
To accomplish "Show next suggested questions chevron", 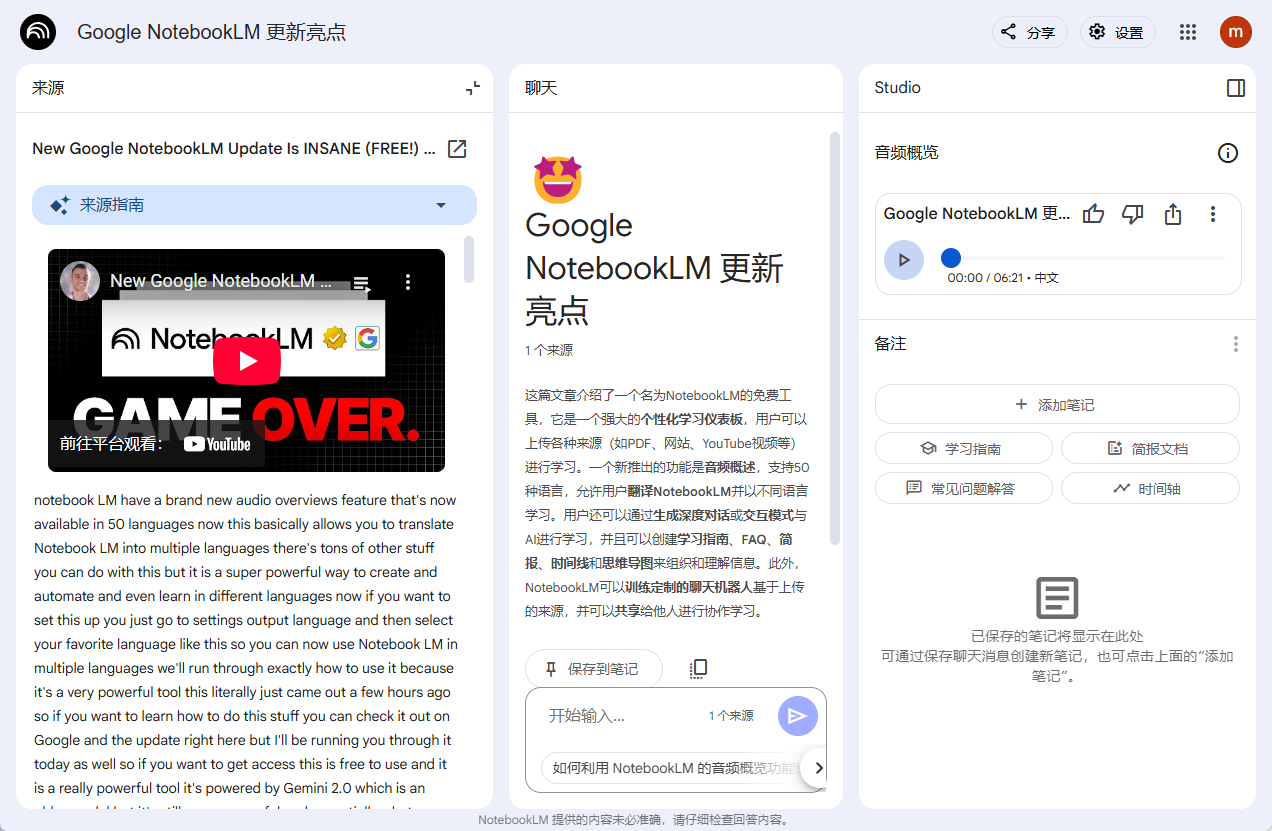I will coord(818,768).
